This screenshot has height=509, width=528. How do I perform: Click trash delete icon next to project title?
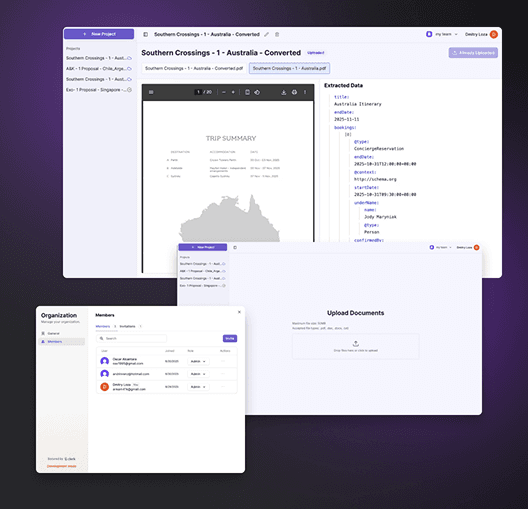pyautogui.click(x=277, y=34)
